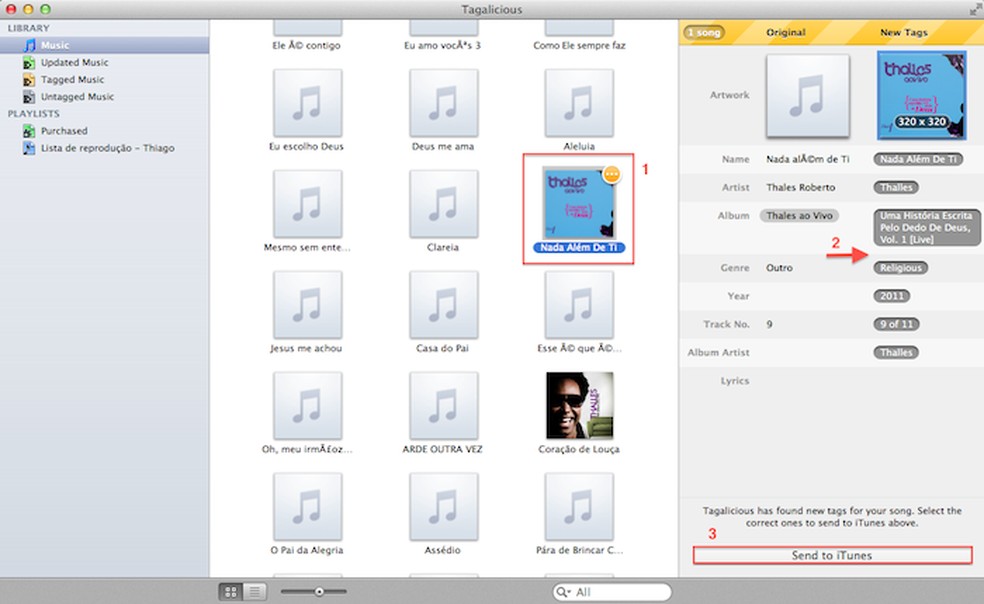This screenshot has height=604, width=984.
Task: Select Music in the Library sidebar
Action: 104,45
